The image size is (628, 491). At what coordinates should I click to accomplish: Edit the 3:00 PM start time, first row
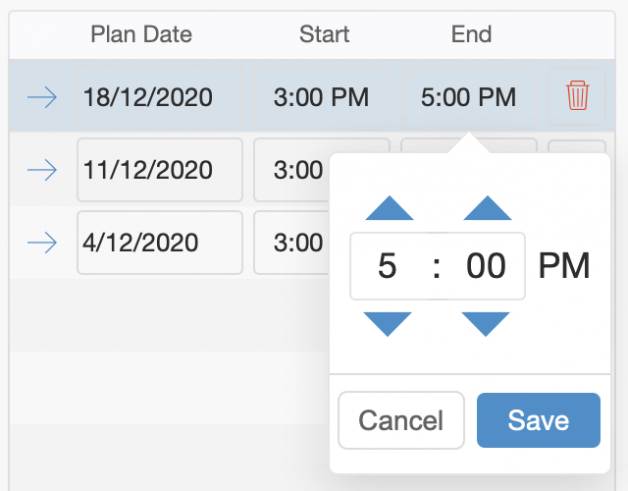(x=322, y=97)
